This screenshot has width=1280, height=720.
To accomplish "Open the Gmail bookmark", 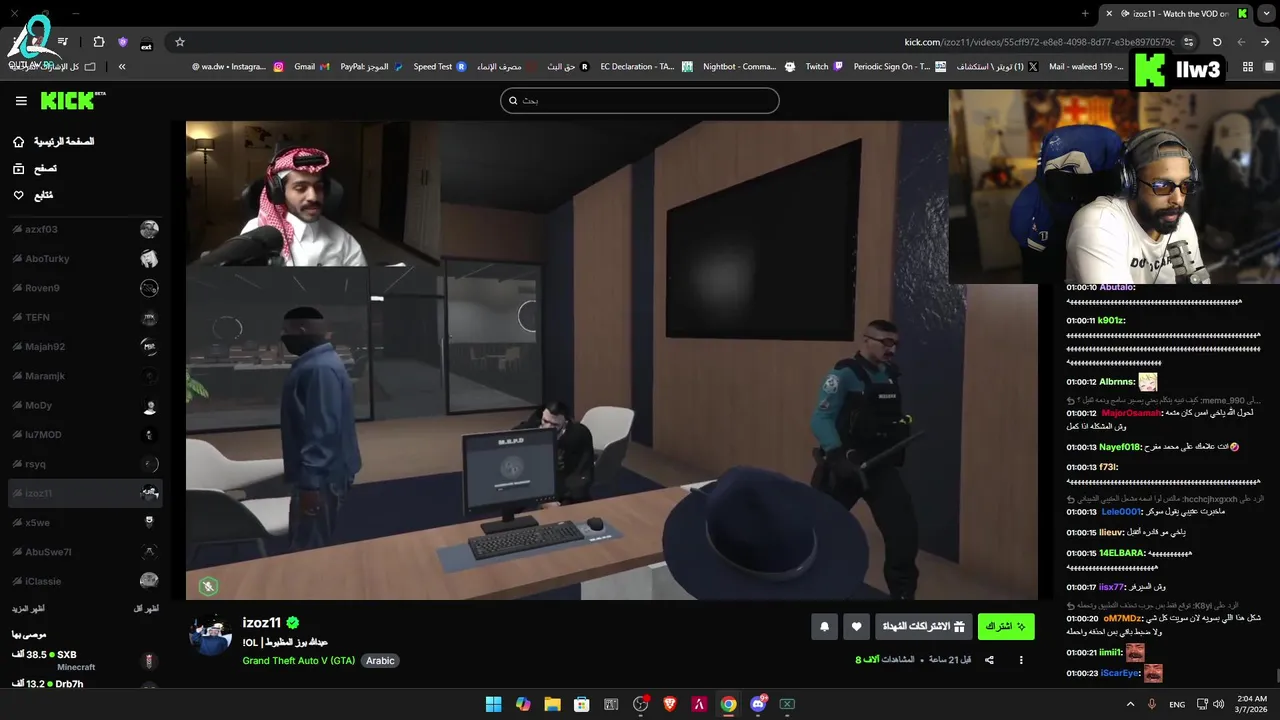I will 311,67.
